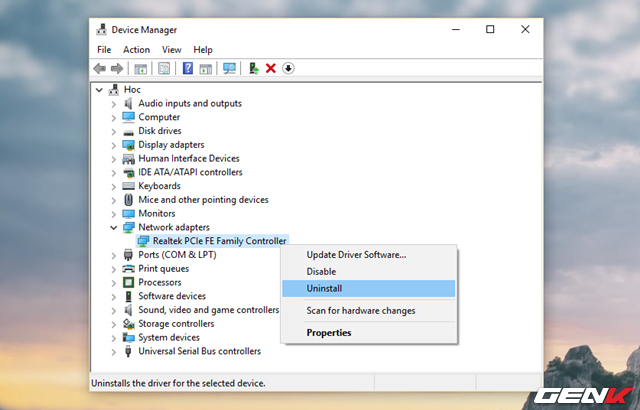640x410 pixels.
Task: Open the Help menu
Action: click(x=203, y=50)
